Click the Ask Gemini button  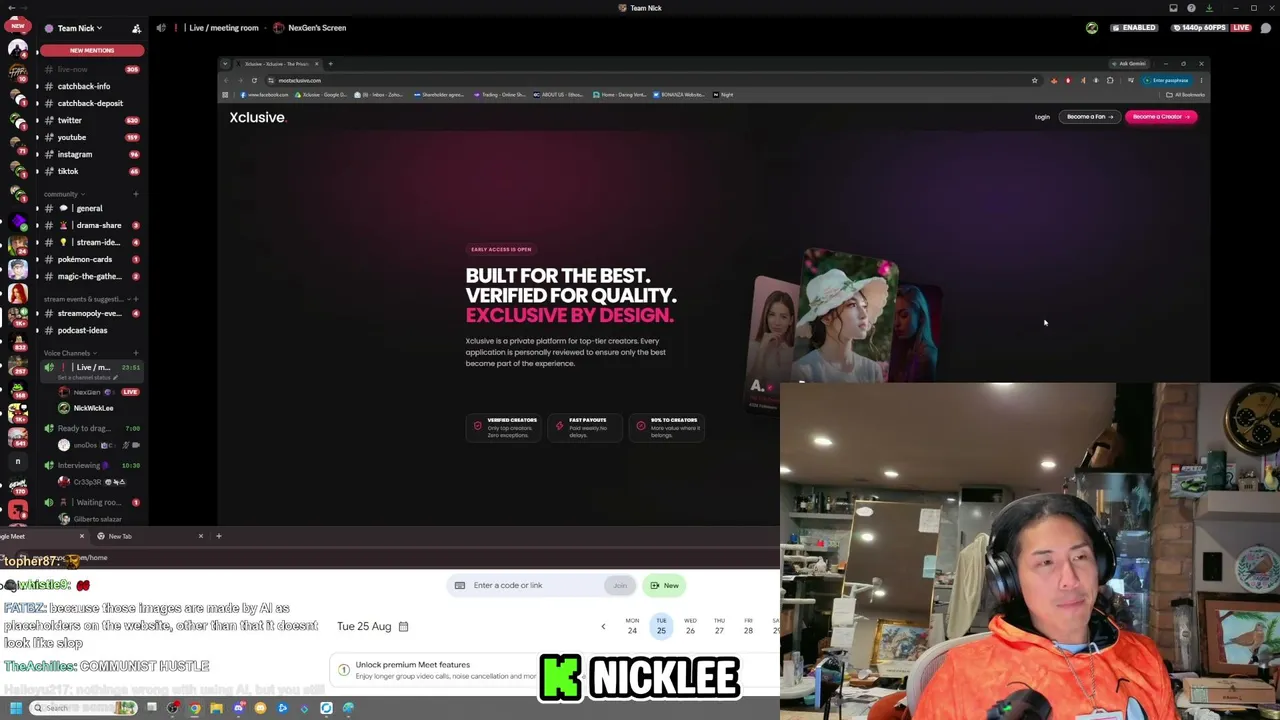[x=1129, y=64]
